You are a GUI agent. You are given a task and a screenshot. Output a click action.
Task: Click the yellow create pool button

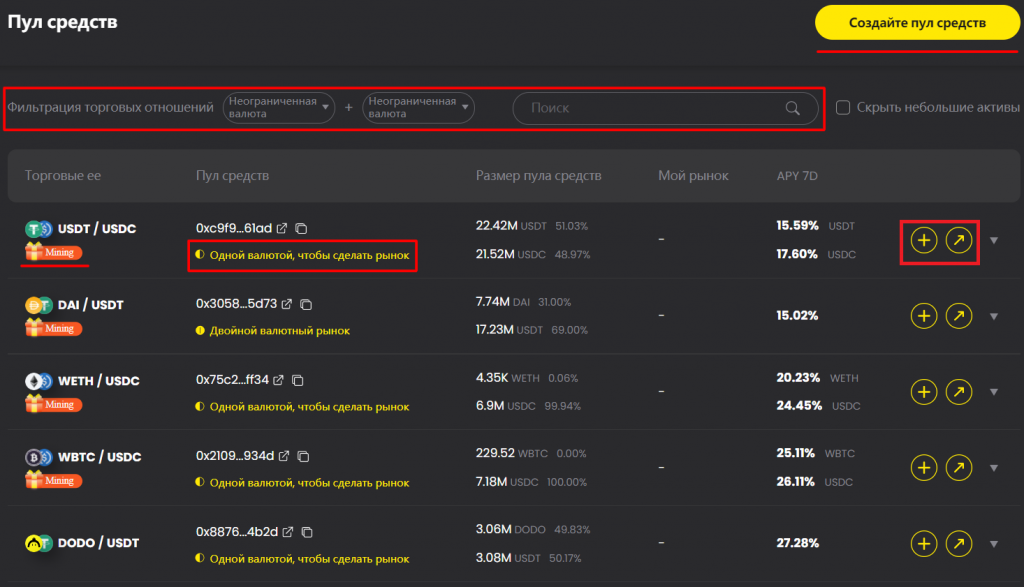coord(917,22)
